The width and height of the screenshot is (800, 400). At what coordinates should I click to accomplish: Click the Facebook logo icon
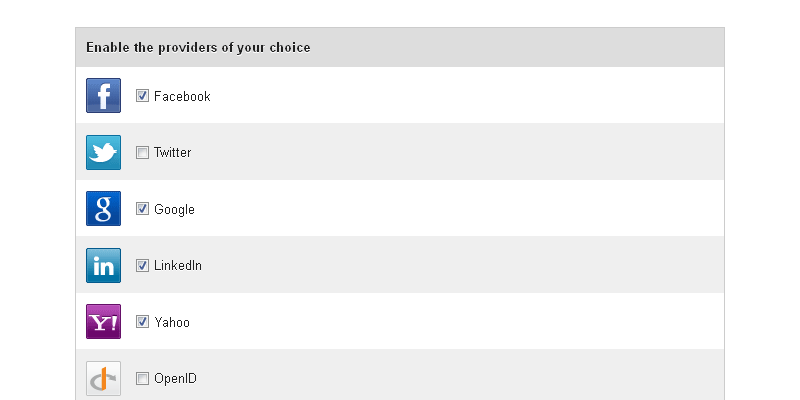click(103, 96)
